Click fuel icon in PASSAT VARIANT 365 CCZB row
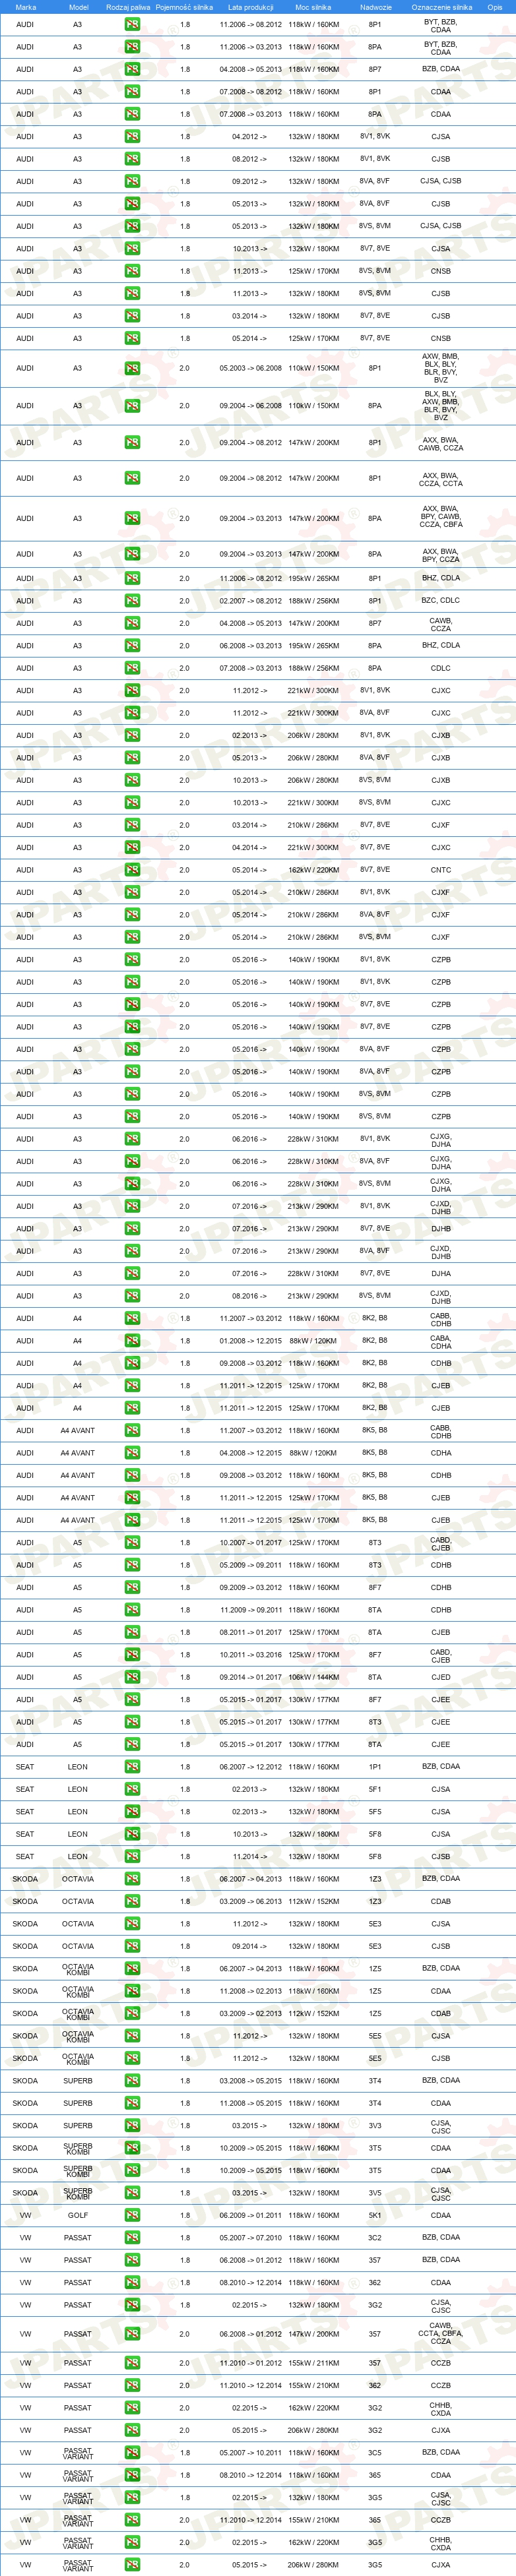 pos(132,2520)
